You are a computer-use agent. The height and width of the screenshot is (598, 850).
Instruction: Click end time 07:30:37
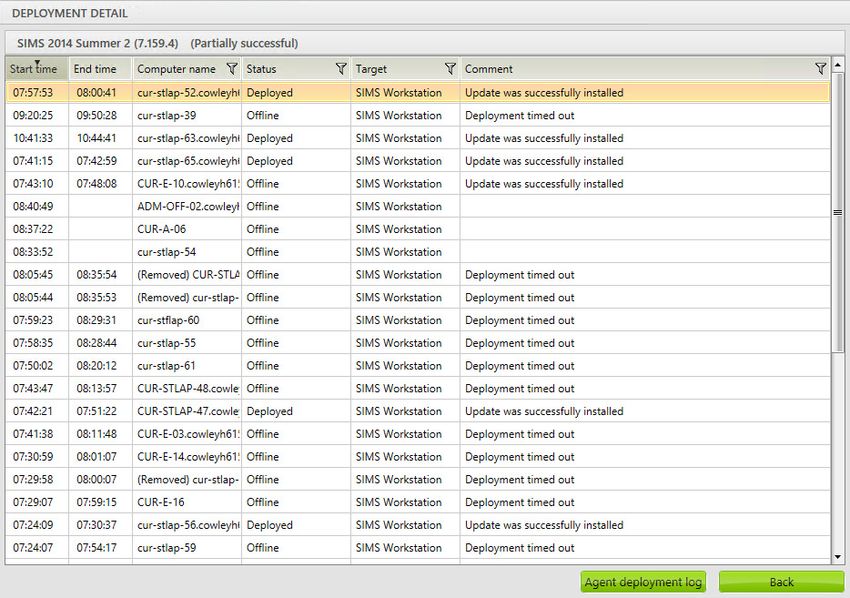pyautogui.click(x=96, y=525)
